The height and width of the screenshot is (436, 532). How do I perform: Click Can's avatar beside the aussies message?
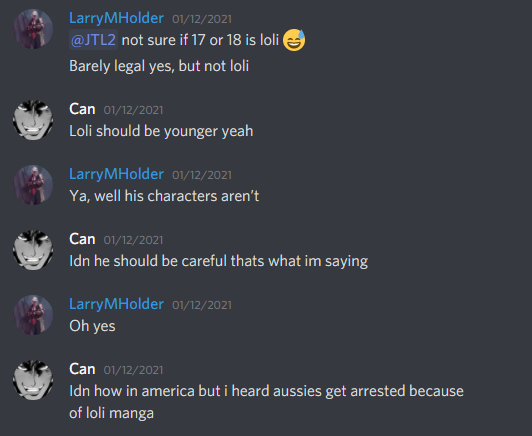[x=33, y=380]
